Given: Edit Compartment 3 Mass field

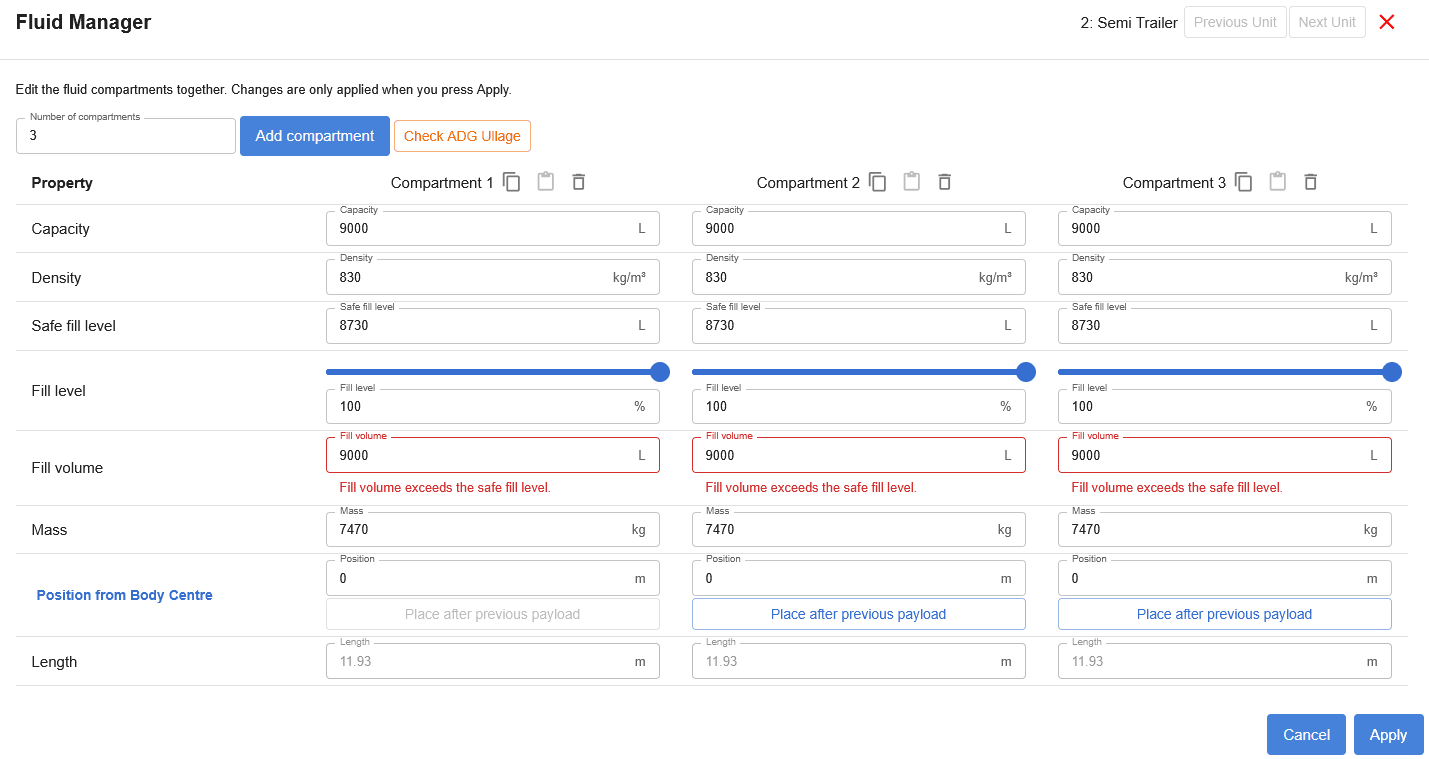Looking at the screenshot, I should pos(1225,529).
